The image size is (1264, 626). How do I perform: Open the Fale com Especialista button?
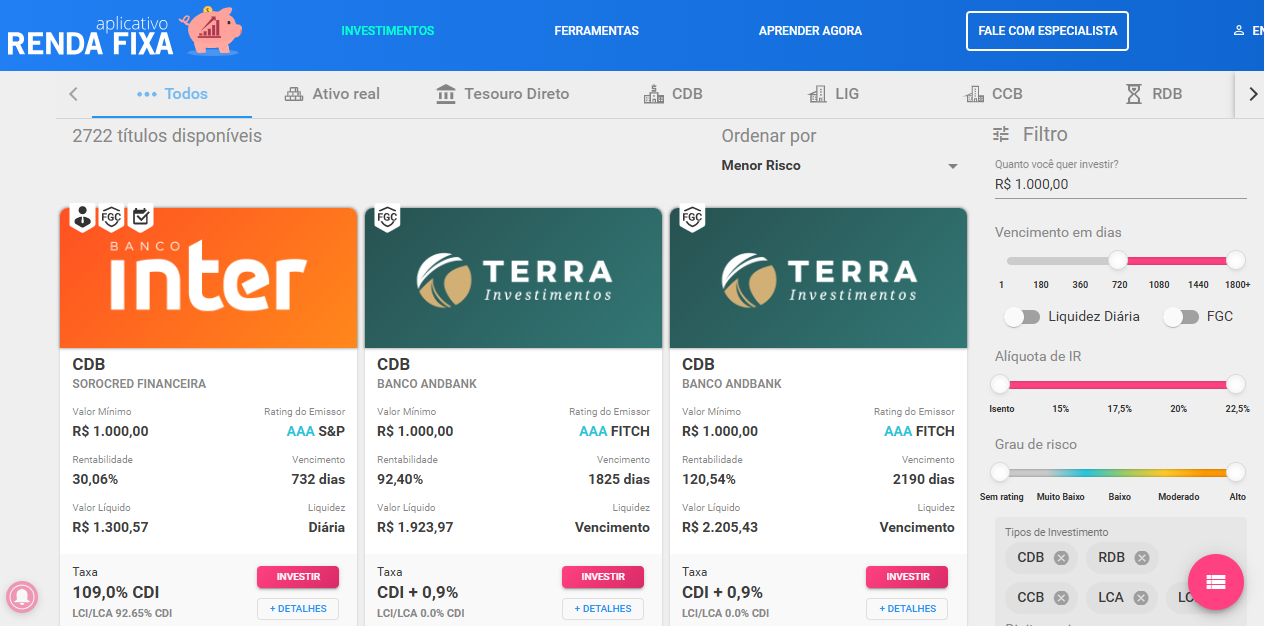click(1047, 31)
